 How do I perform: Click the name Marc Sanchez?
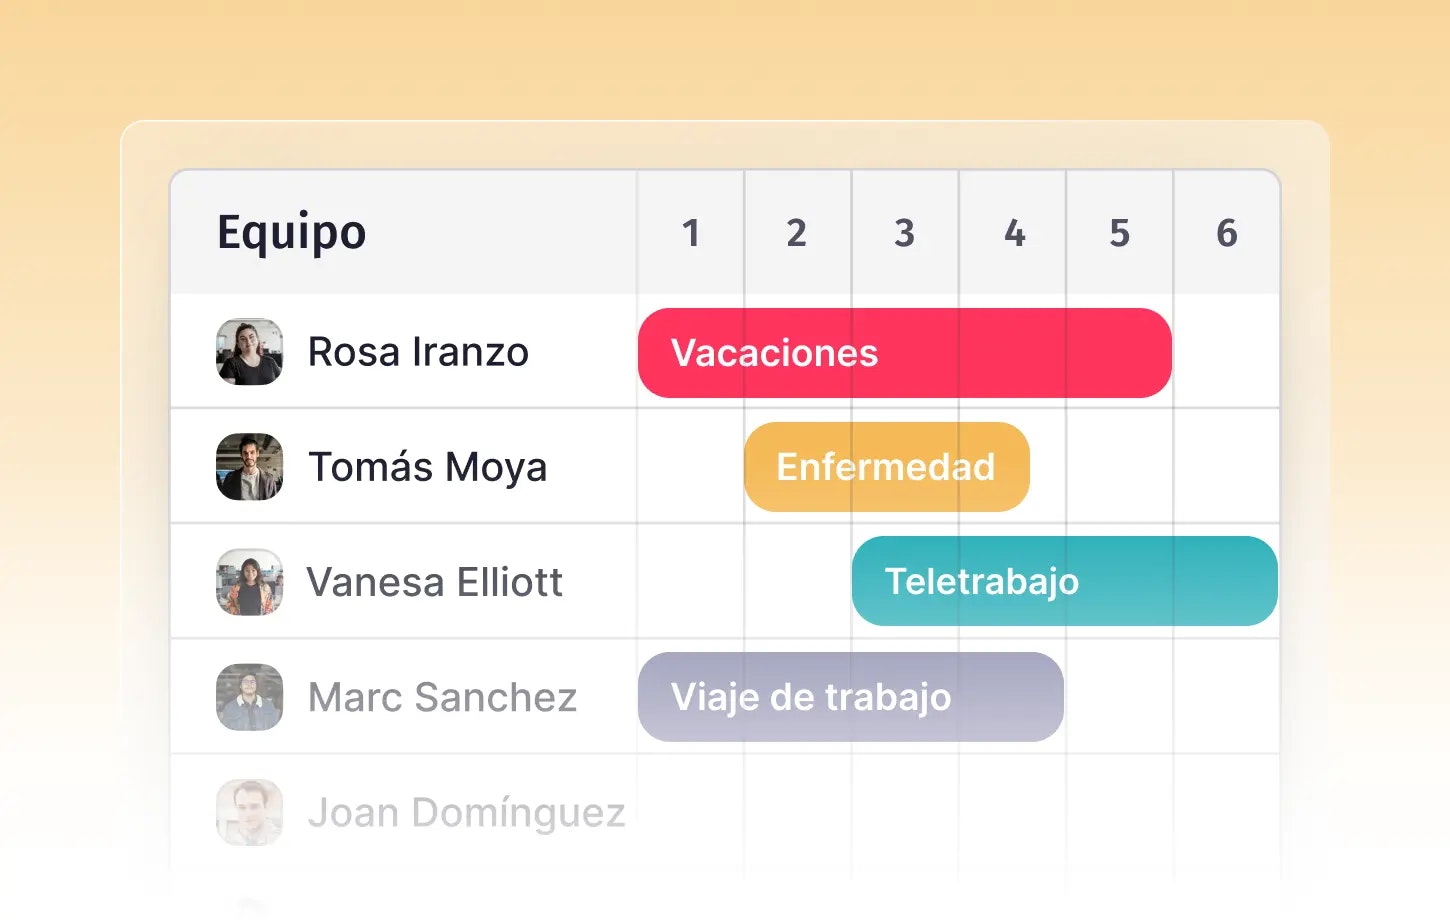pos(442,697)
